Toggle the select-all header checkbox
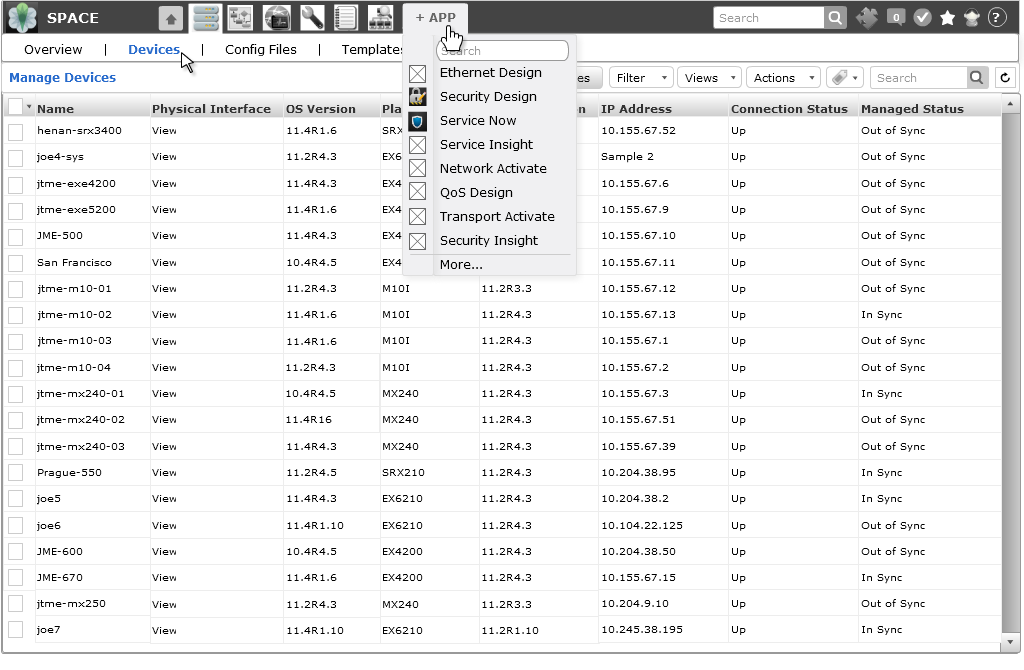 pyautogui.click(x=16, y=107)
